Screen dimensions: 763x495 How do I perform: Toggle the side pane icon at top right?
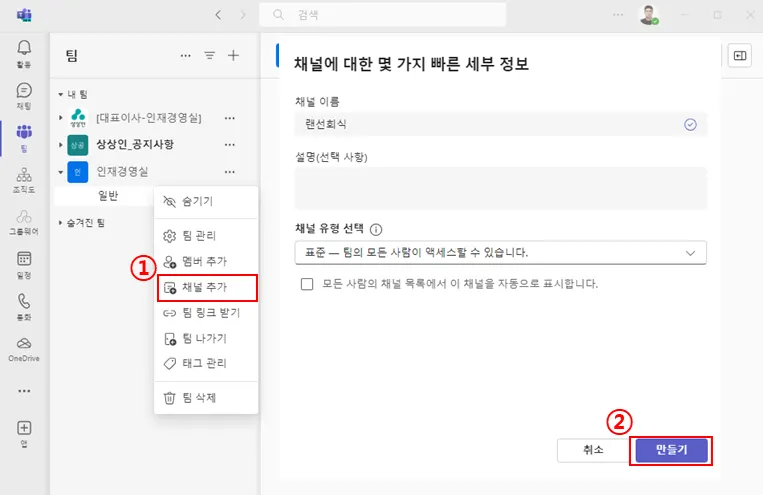tap(740, 55)
